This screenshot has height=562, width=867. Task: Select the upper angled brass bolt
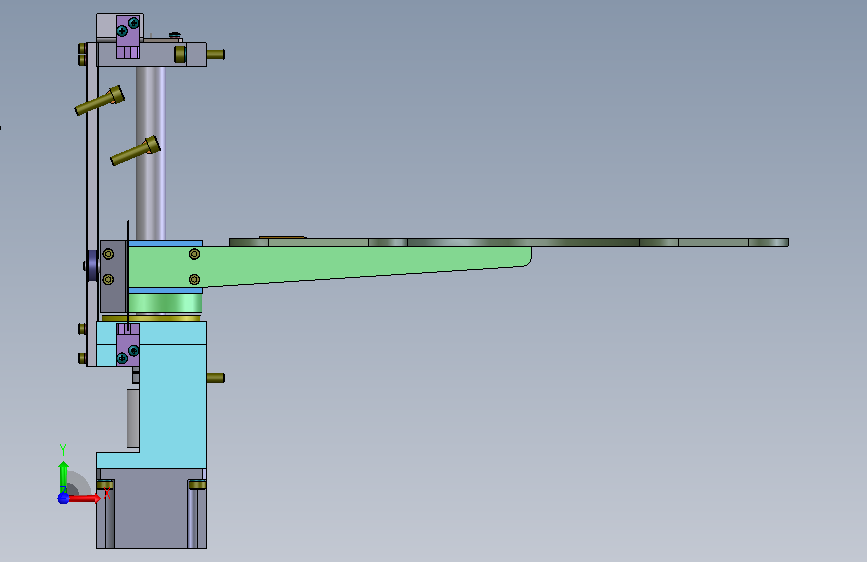click(100, 100)
